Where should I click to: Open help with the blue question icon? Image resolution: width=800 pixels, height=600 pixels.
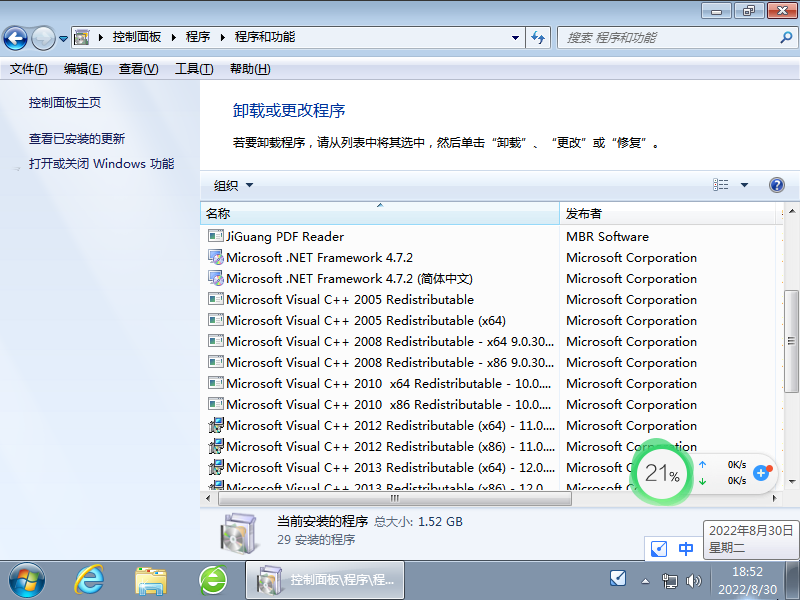(777, 185)
